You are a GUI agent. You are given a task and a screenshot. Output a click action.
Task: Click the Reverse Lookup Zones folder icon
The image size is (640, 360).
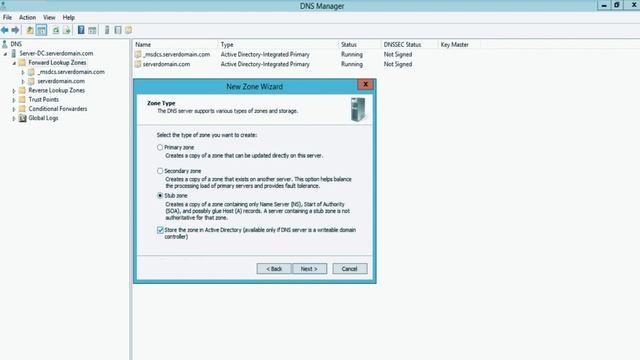pyautogui.click(x=22, y=90)
